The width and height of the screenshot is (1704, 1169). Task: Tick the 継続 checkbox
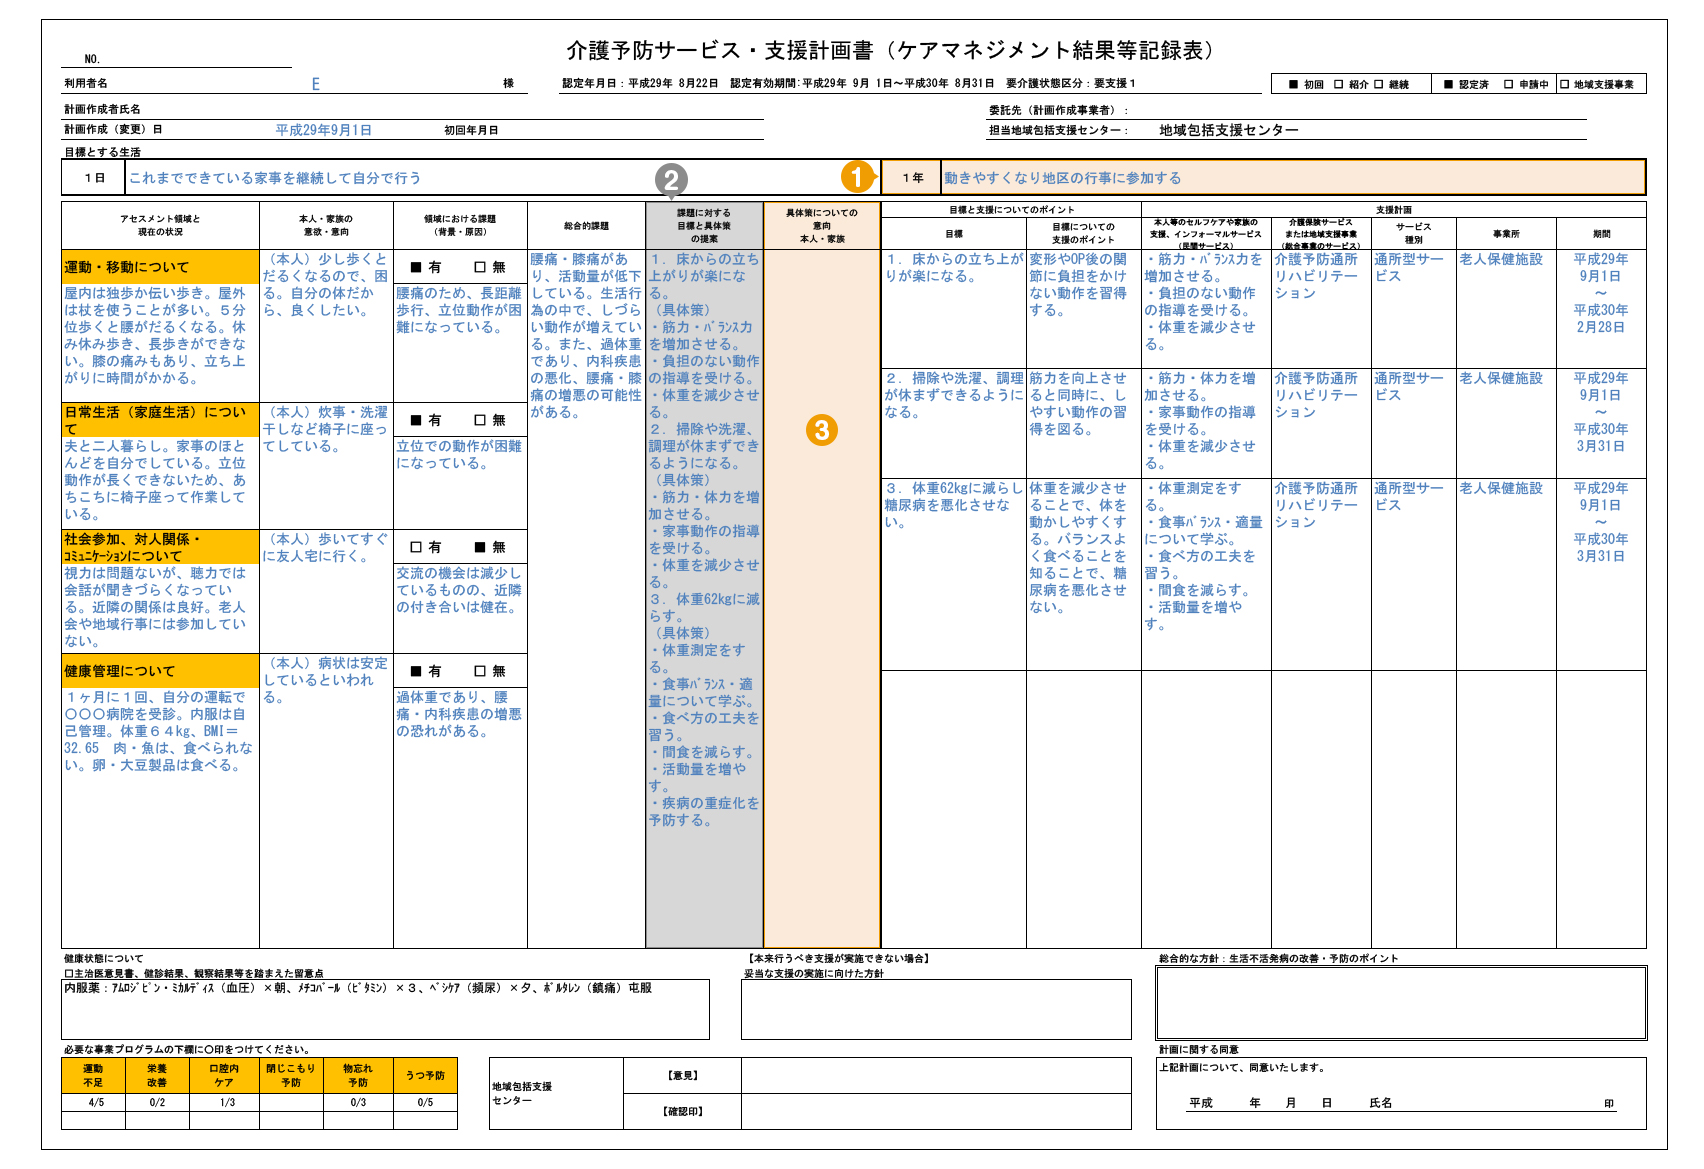pos(1378,85)
